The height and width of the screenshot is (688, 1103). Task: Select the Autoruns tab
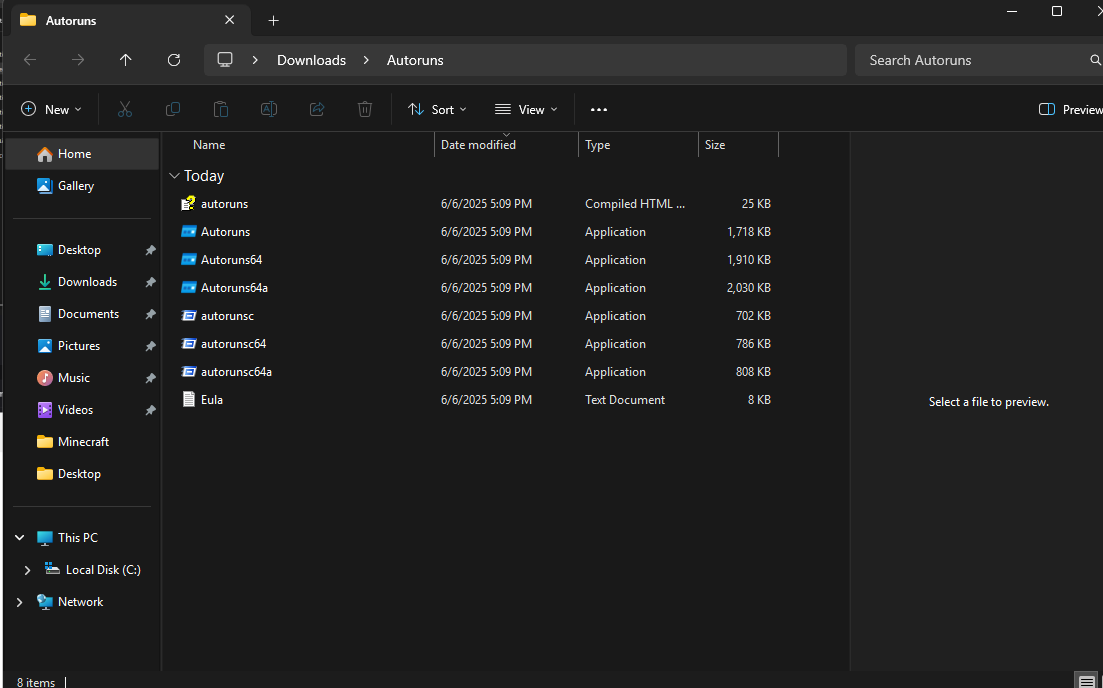[130, 20]
